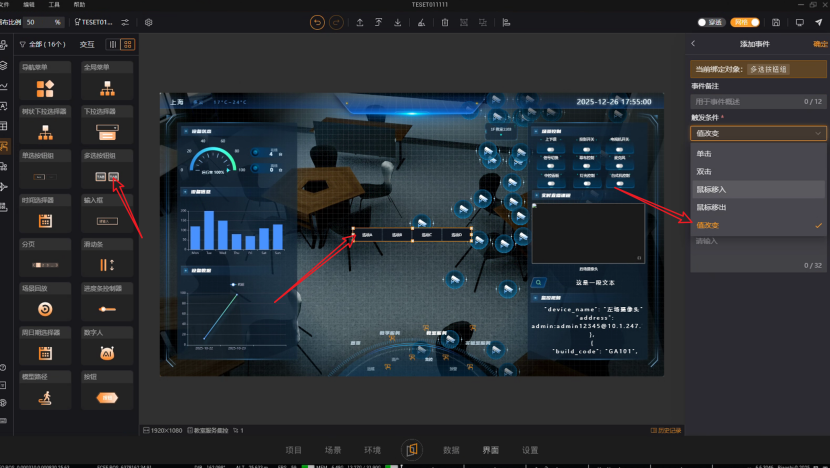
Task: Switch to the 界面 bottom tab
Action: pos(491,450)
